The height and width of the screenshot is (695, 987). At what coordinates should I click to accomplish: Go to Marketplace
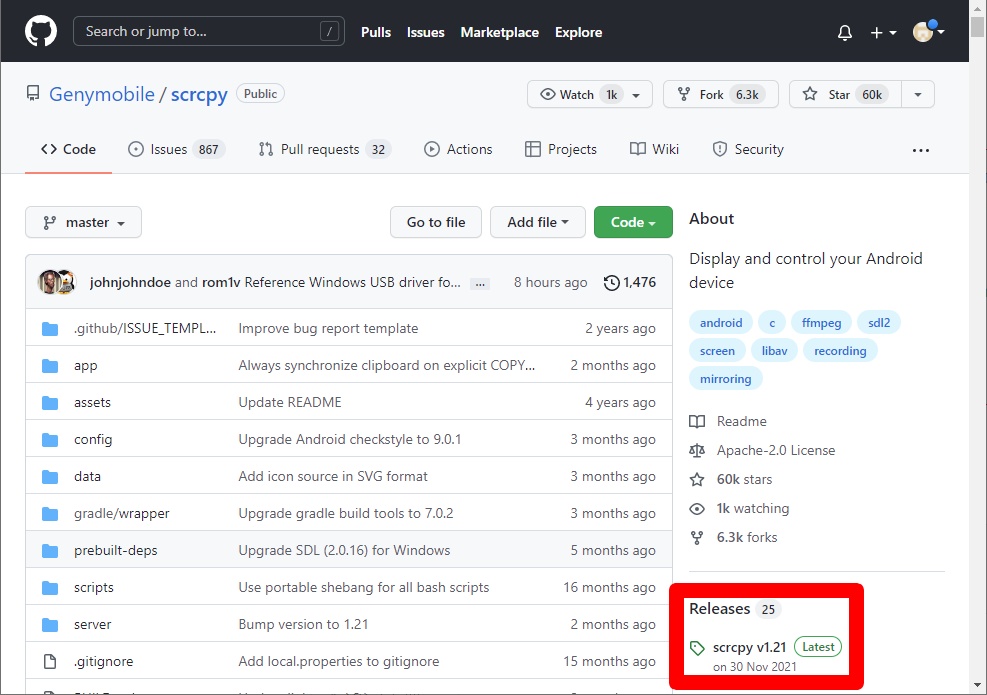(x=499, y=32)
